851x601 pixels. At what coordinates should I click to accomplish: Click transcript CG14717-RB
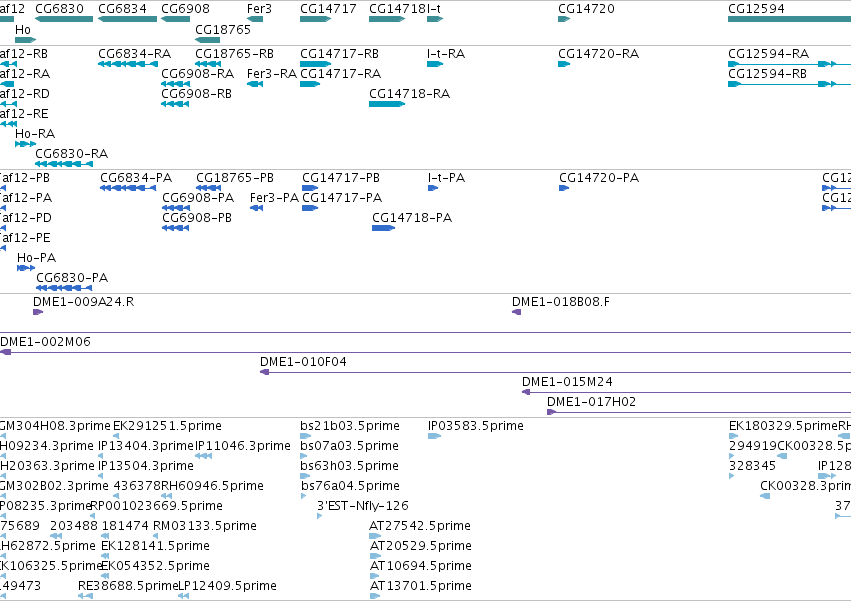tap(315, 64)
